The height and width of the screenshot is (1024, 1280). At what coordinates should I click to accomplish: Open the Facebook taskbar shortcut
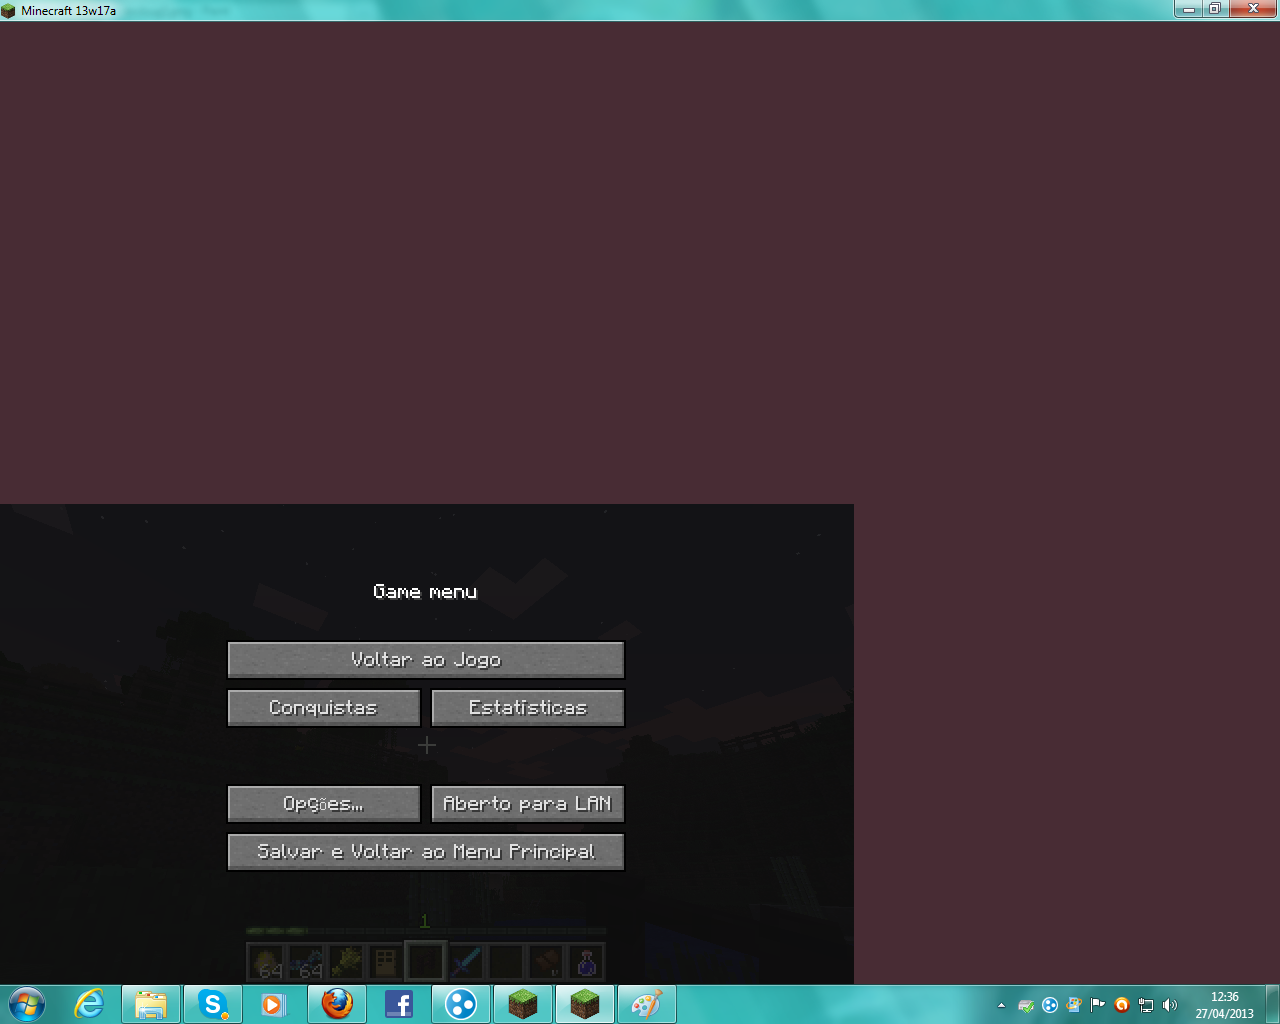tap(399, 1004)
